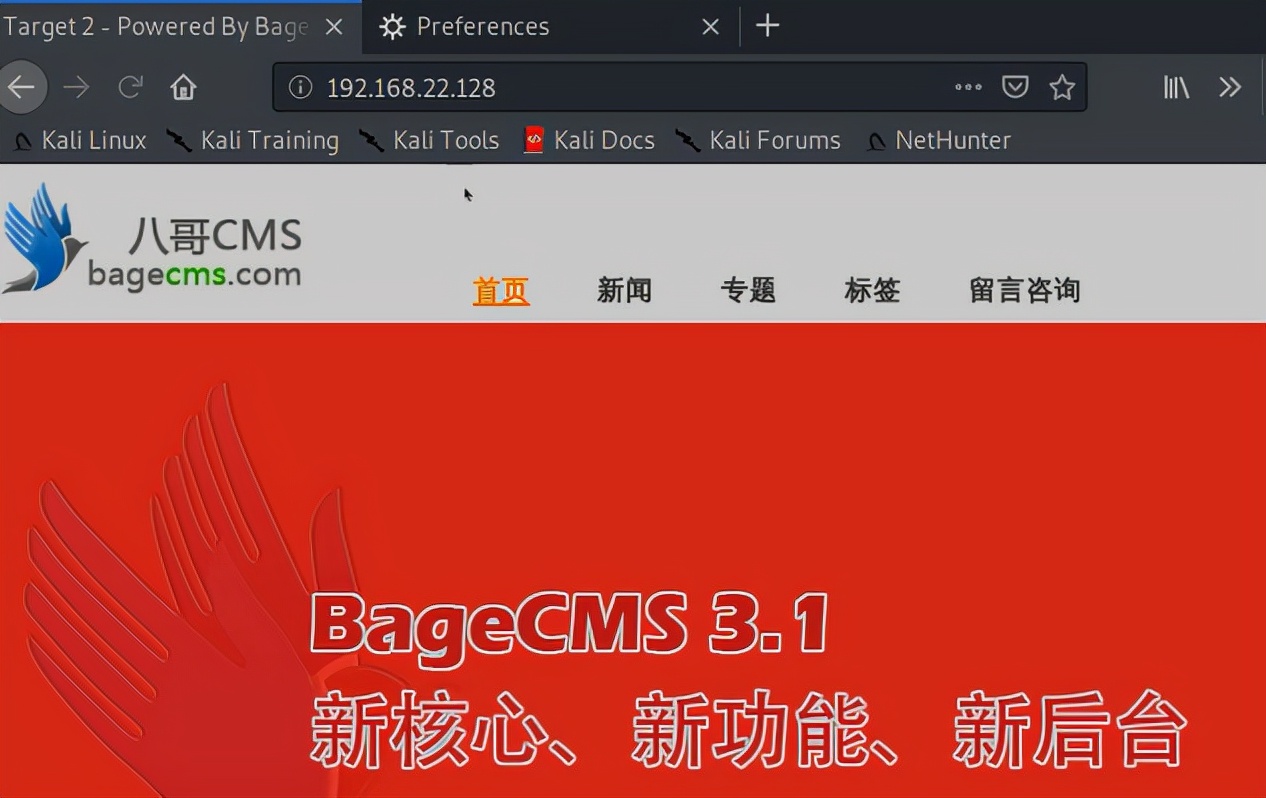
Task: Bookmark this page with the star
Action: coord(1060,87)
